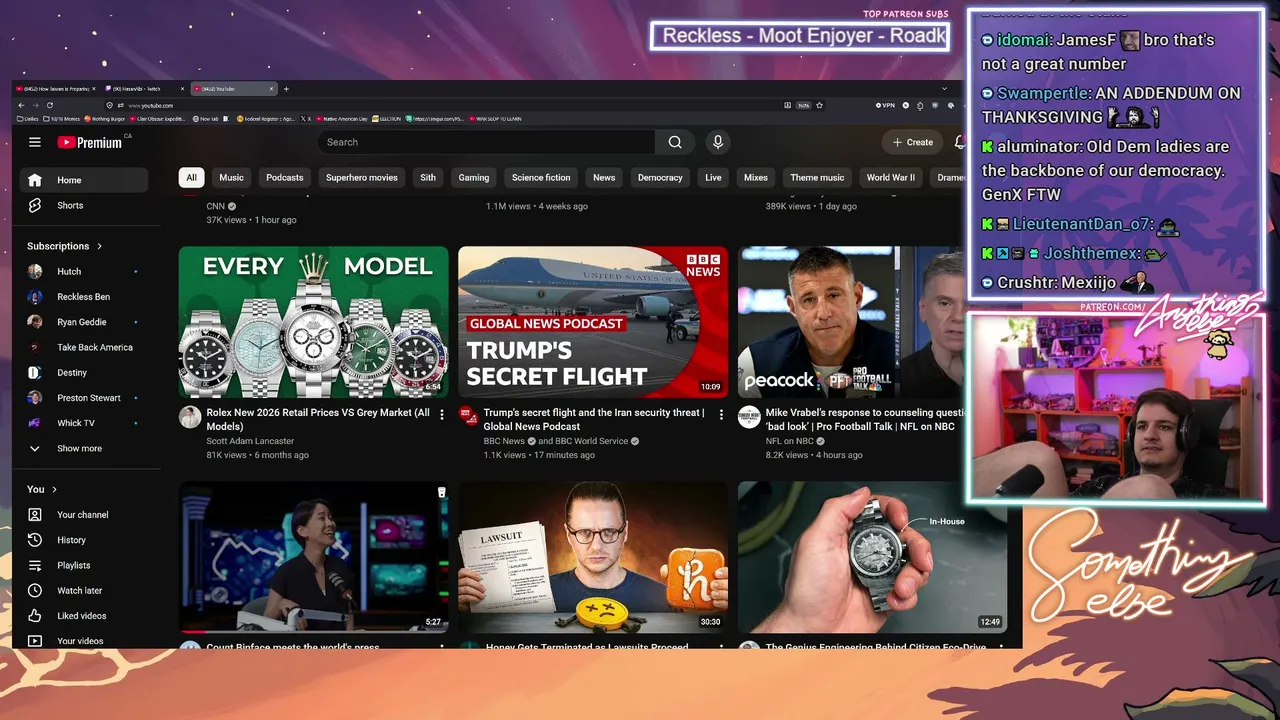Click the Create button
This screenshot has width=1280, height=720.
point(912,142)
